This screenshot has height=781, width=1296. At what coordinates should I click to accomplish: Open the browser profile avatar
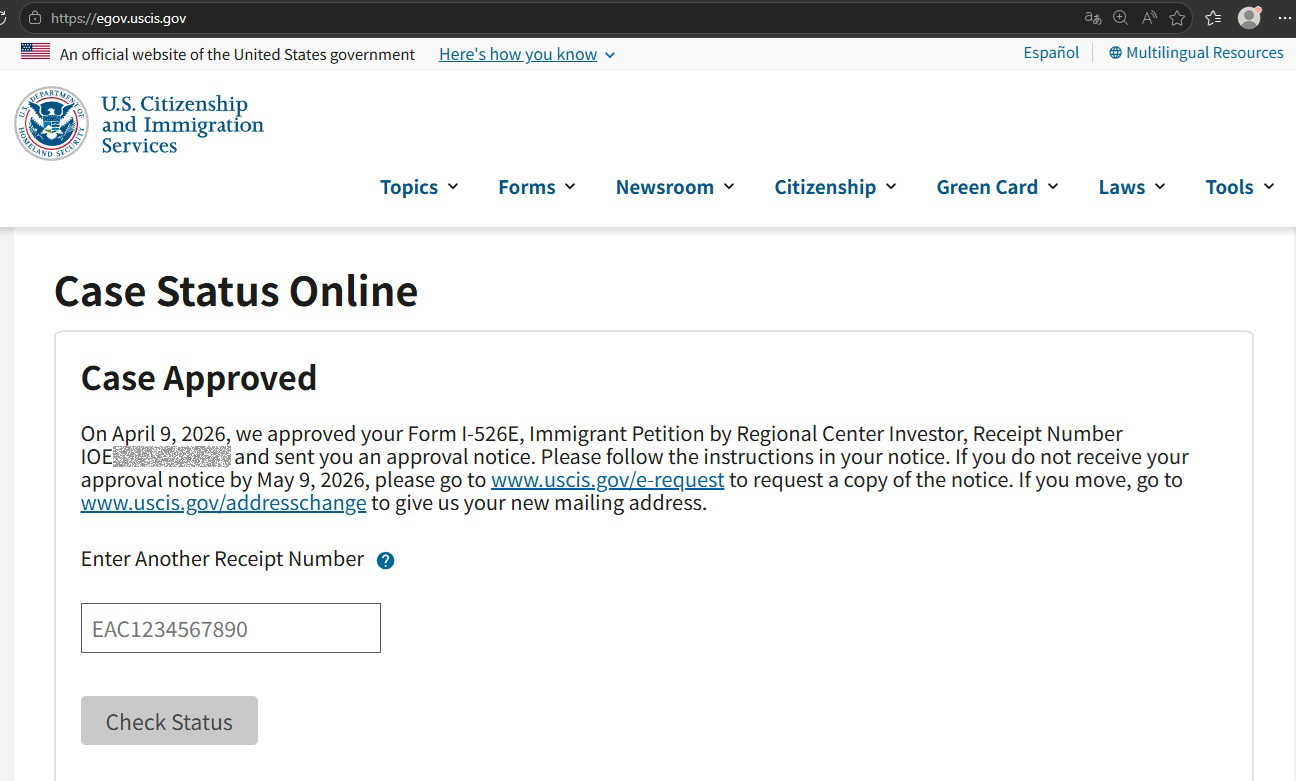pyautogui.click(x=1249, y=18)
